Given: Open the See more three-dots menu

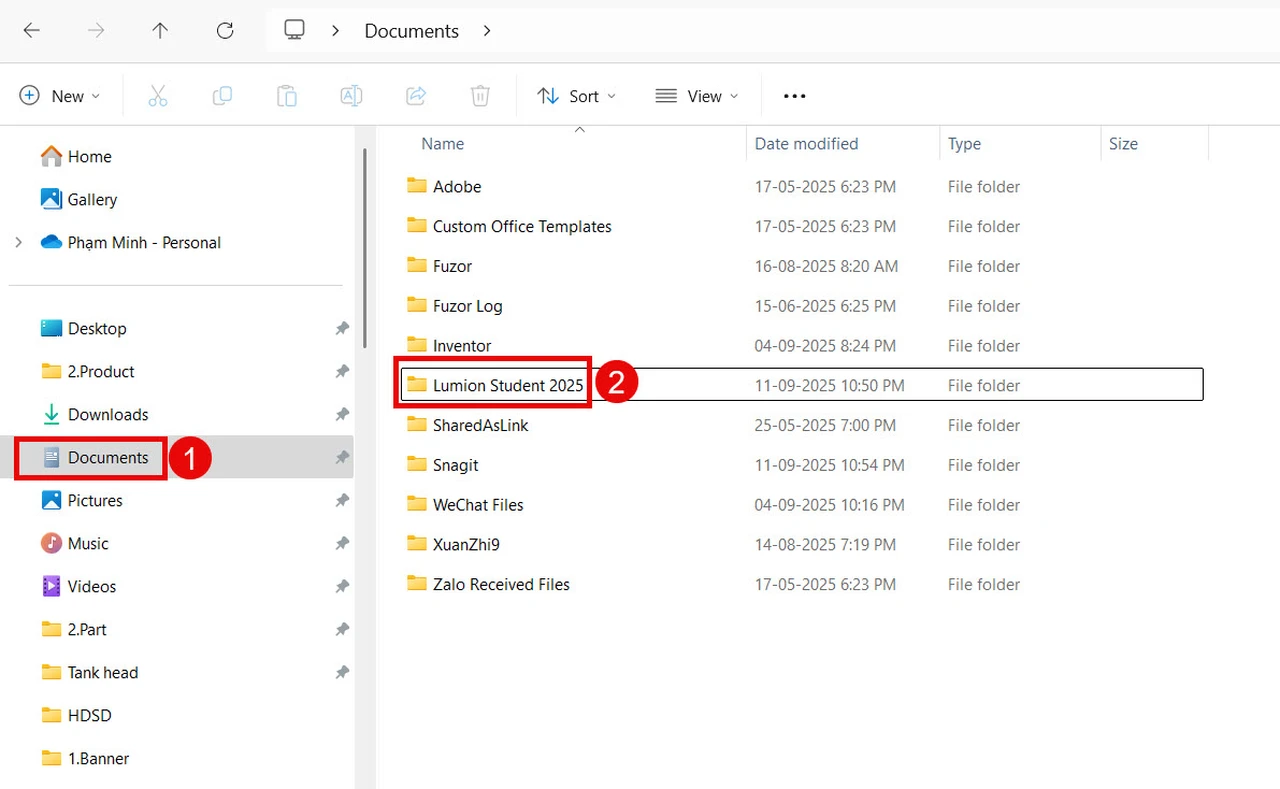Looking at the screenshot, I should [x=795, y=96].
